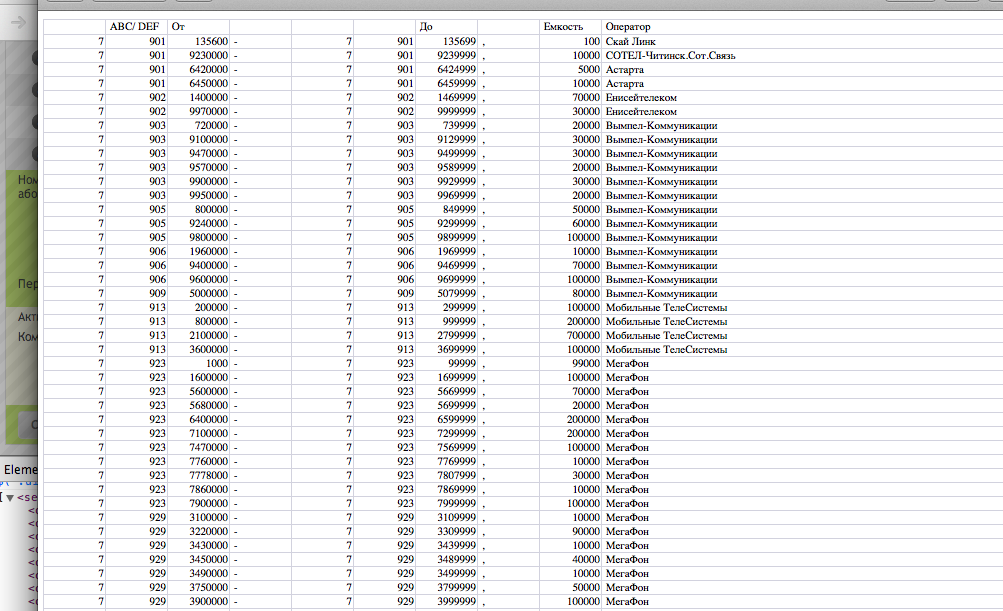
Task: Click the start number 135600
Action: 211,42
